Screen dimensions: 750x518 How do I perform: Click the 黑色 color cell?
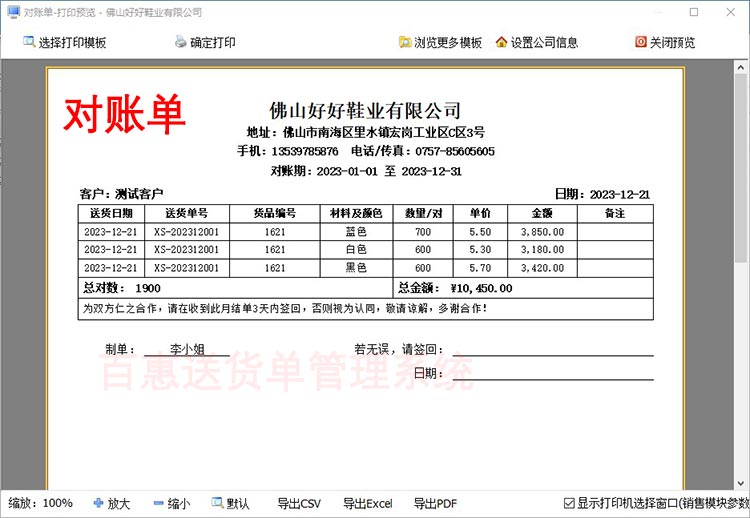356,268
